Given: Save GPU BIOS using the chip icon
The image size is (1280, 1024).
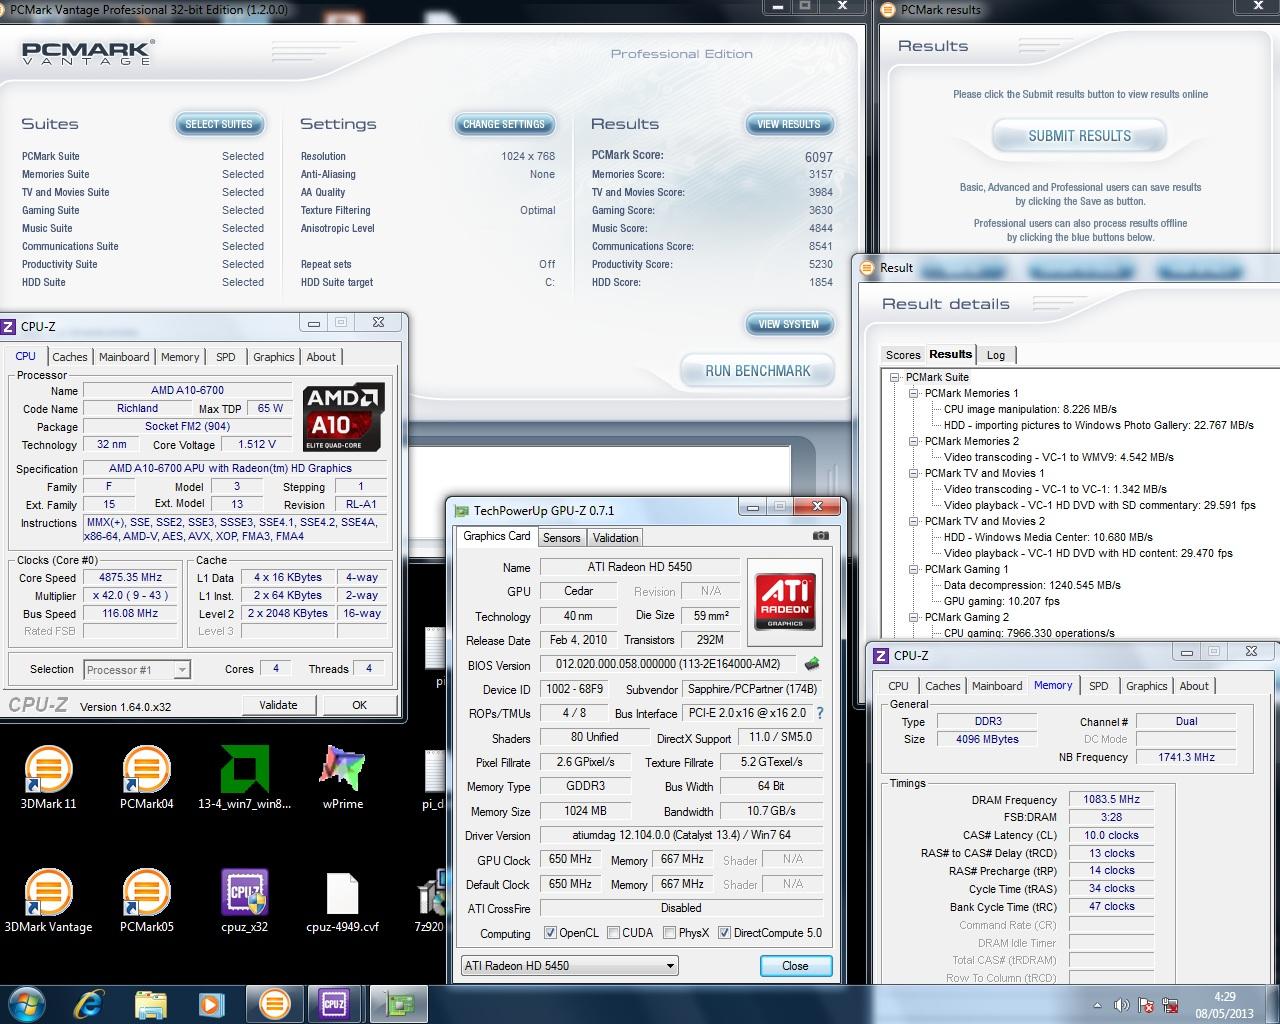Looking at the screenshot, I should tap(812, 664).
